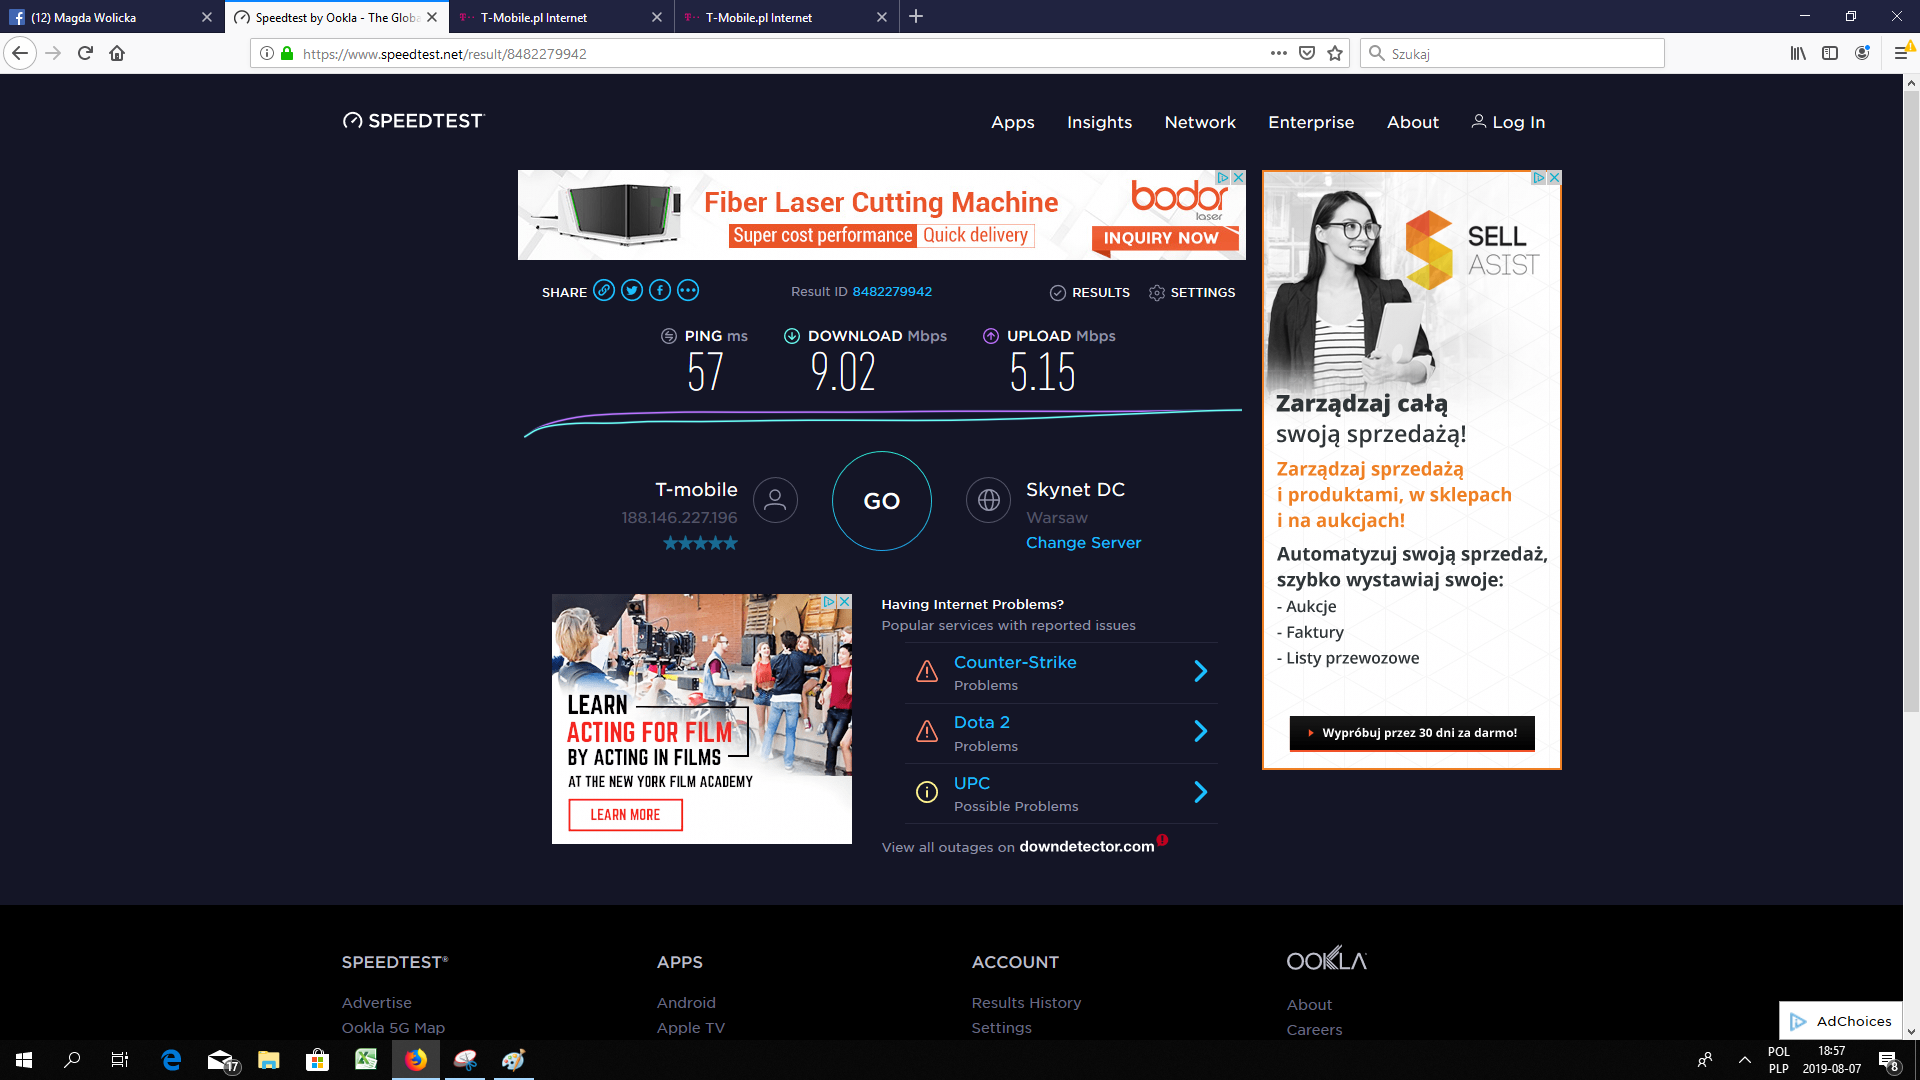Screen dimensions: 1920x1080
Task: Launch Microsoft Edge from taskbar
Action: pyautogui.click(x=171, y=1060)
